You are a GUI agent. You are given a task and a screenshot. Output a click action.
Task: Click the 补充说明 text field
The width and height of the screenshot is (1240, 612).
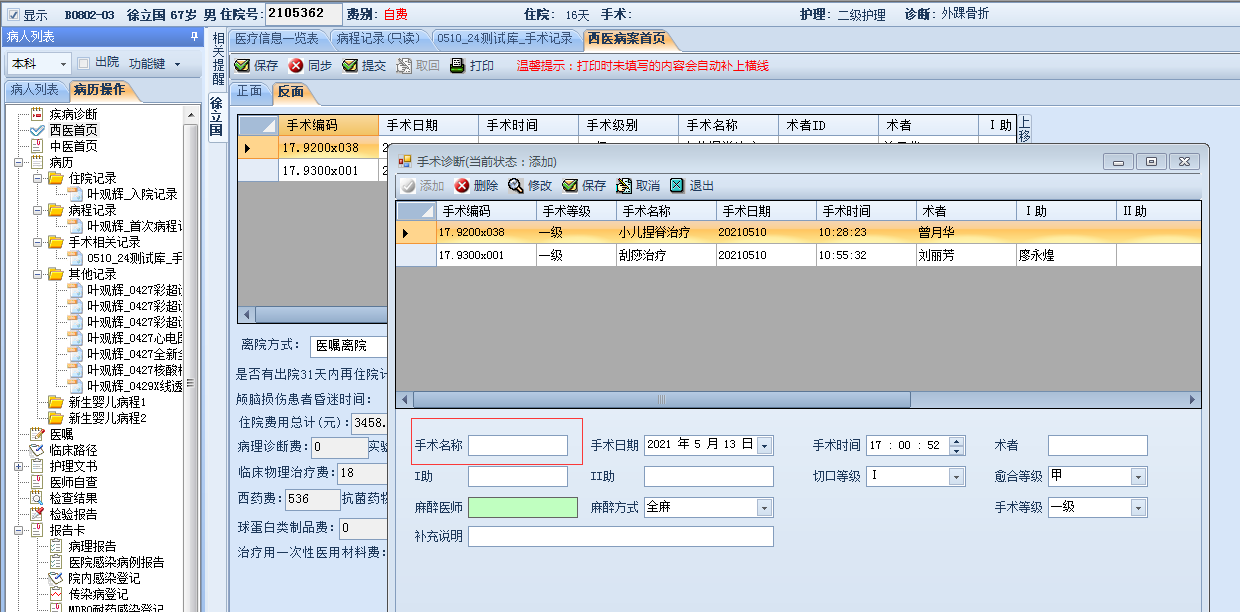pos(621,536)
